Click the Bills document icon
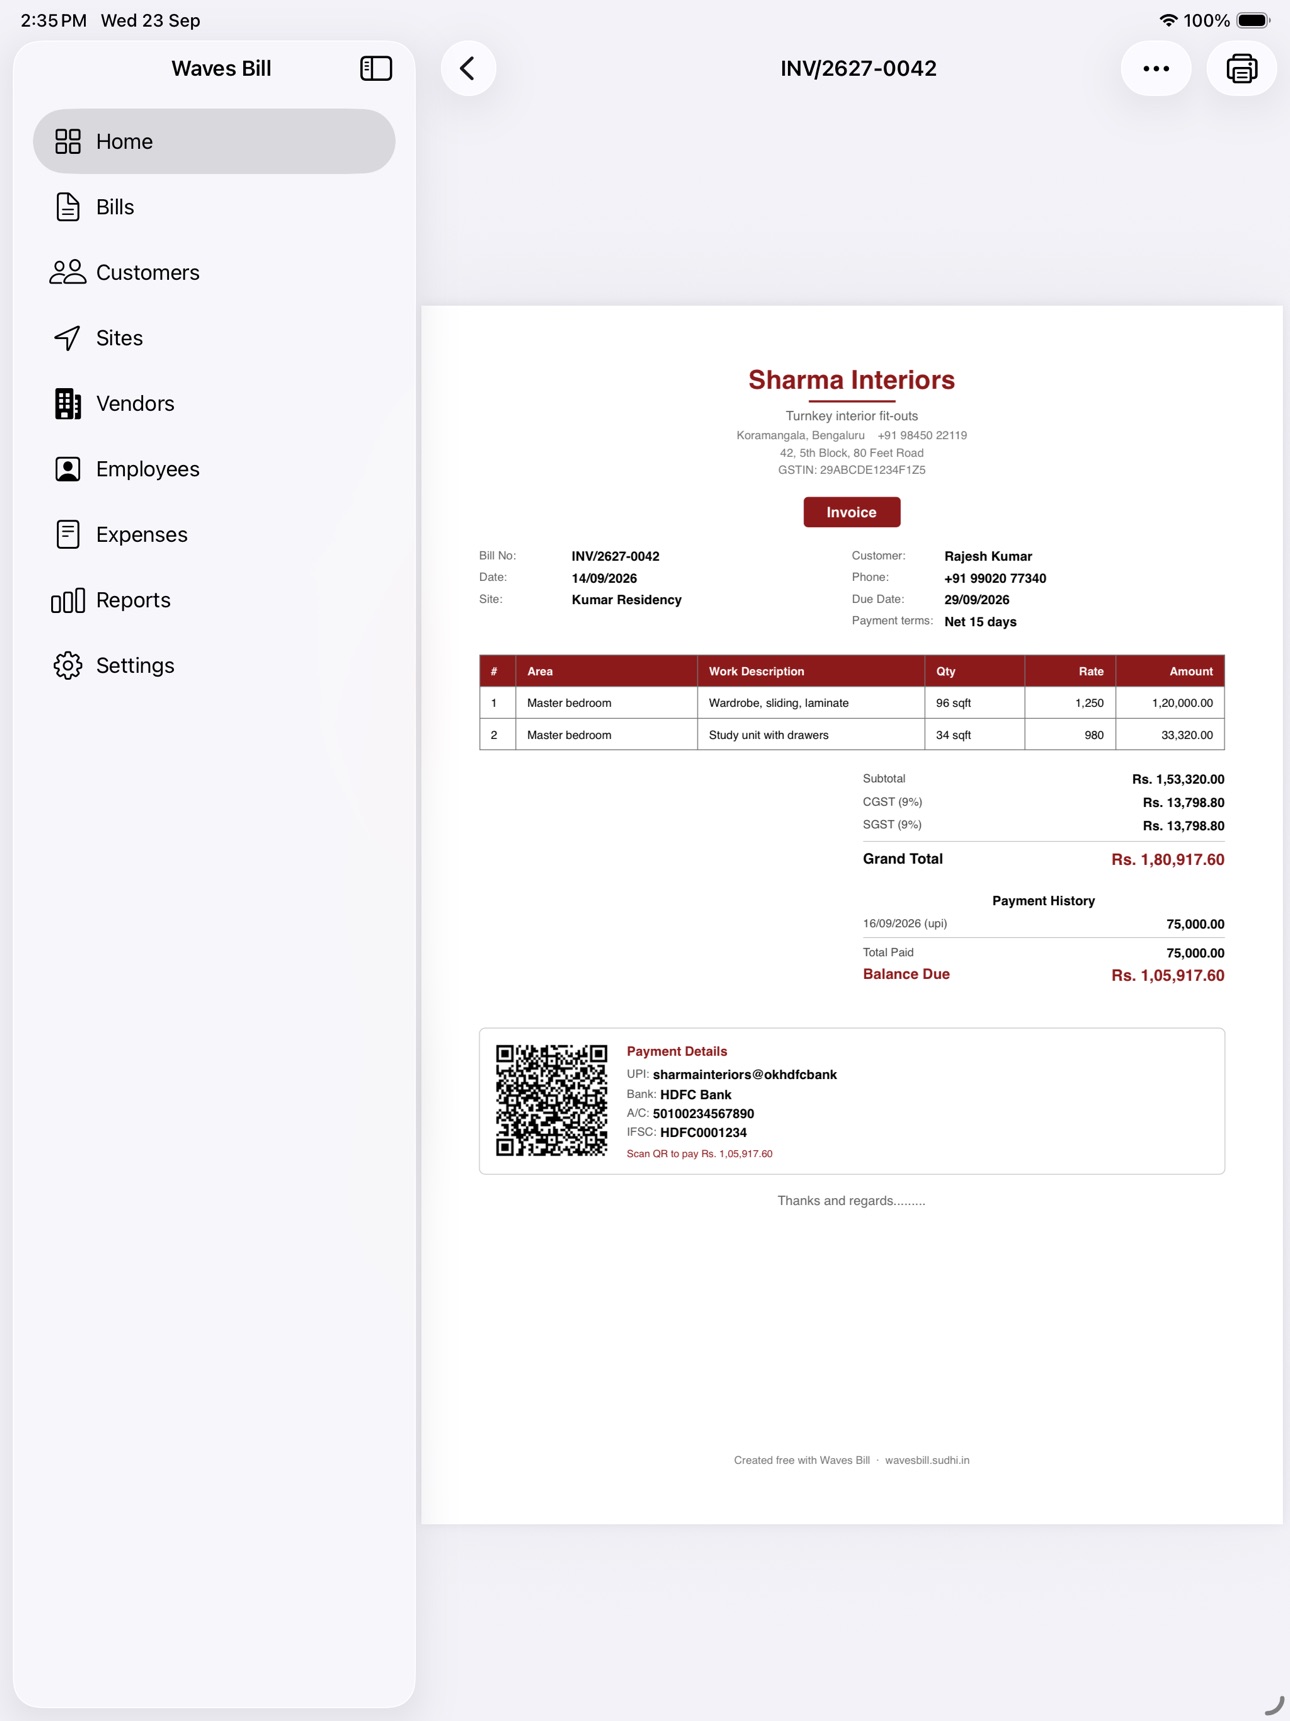Screen dimensions: 1290x1721 68,207
